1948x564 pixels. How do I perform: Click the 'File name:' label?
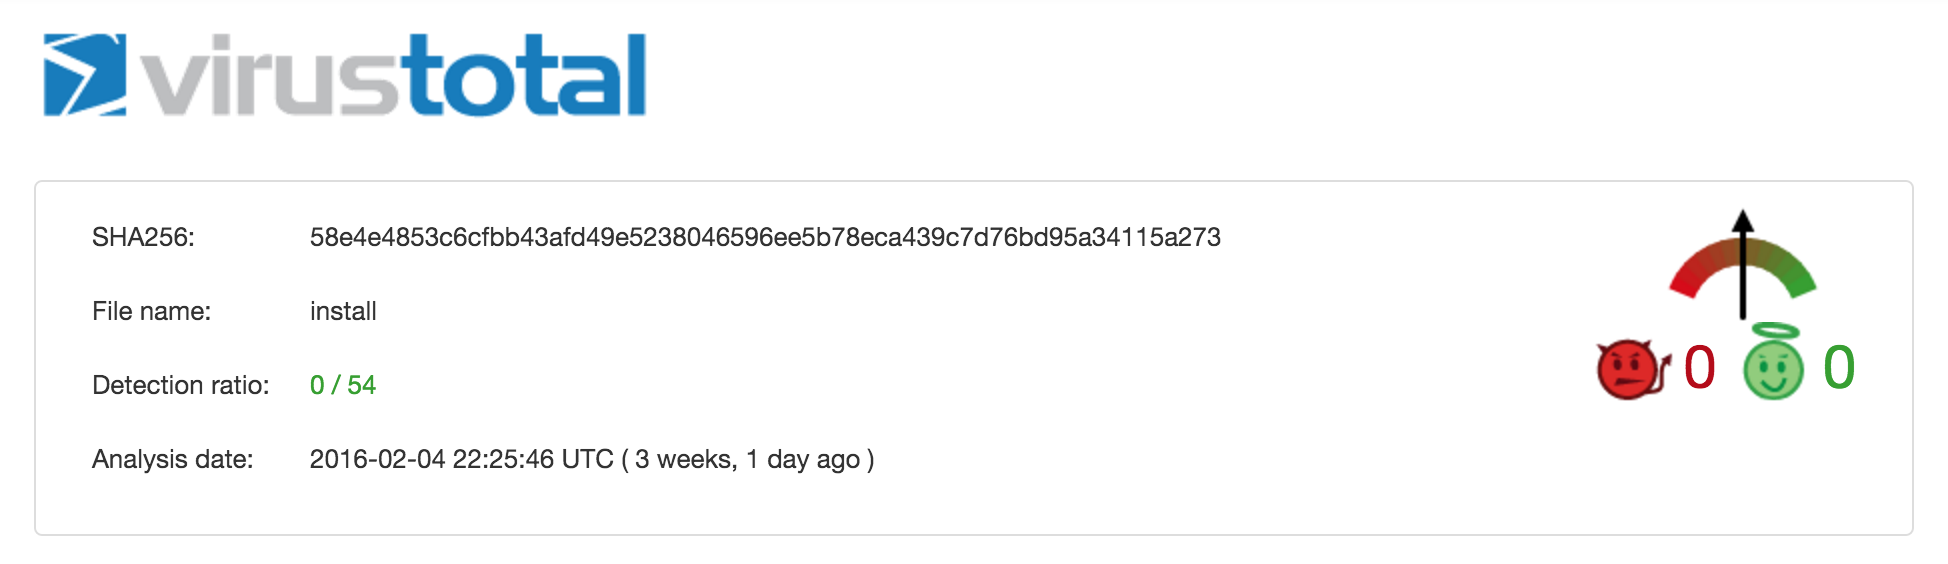coord(151,311)
